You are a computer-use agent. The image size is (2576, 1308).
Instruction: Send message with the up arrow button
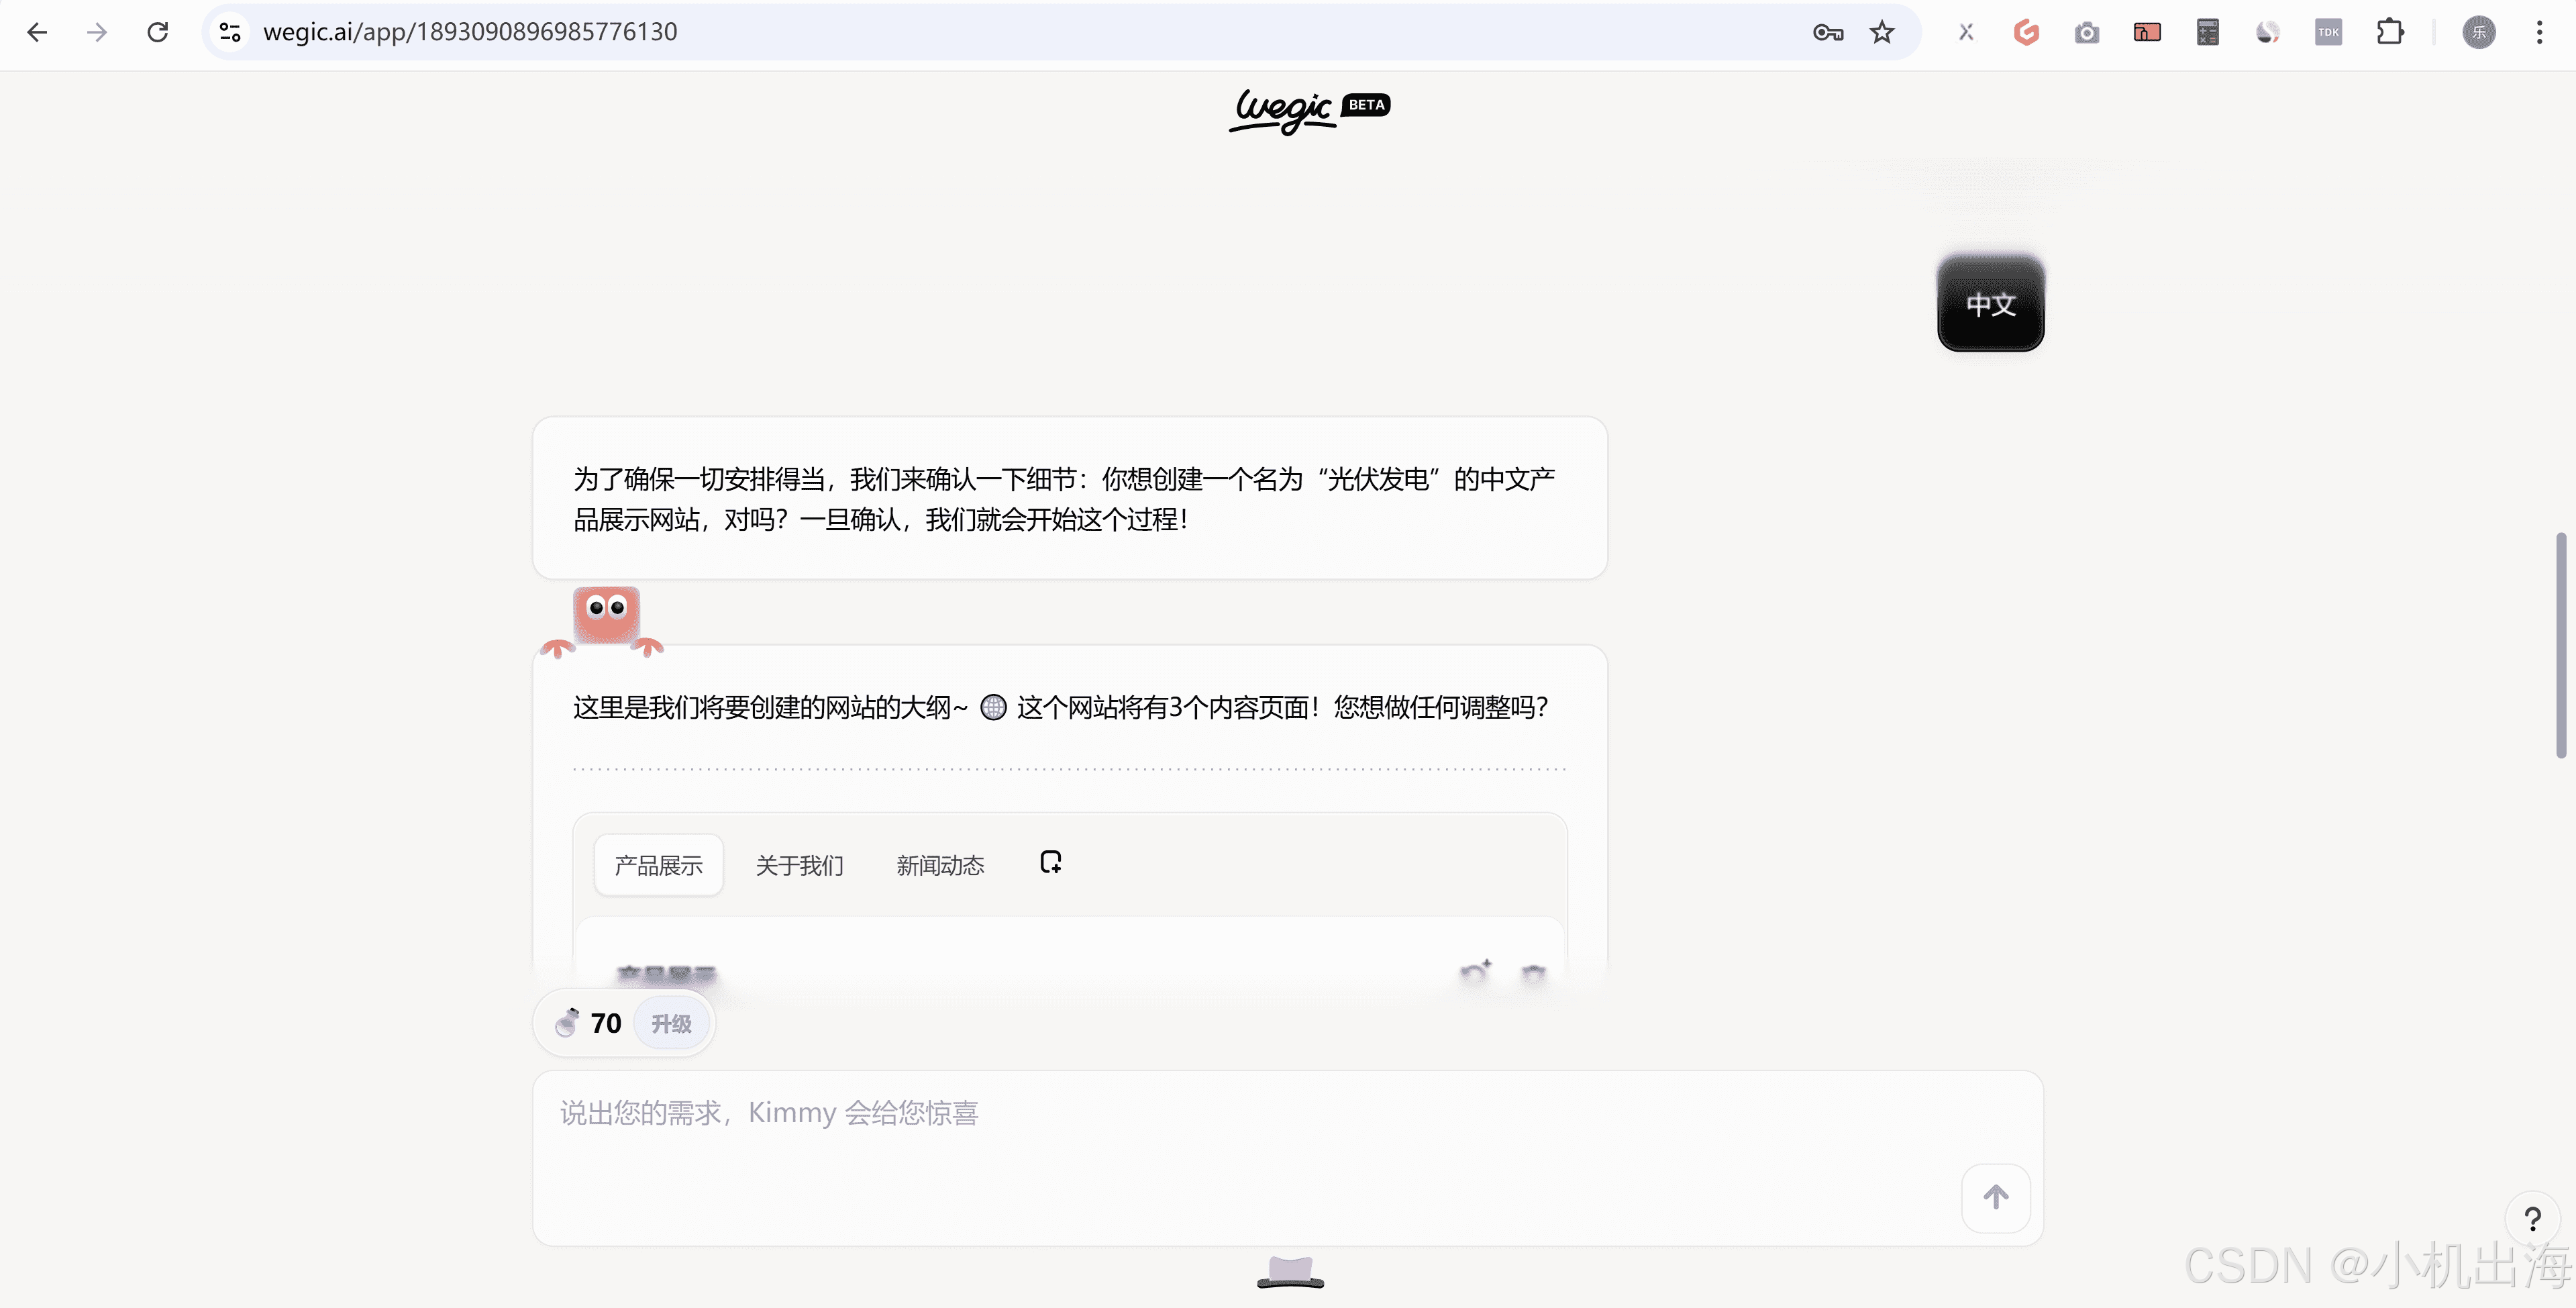tap(1996, 1197)
